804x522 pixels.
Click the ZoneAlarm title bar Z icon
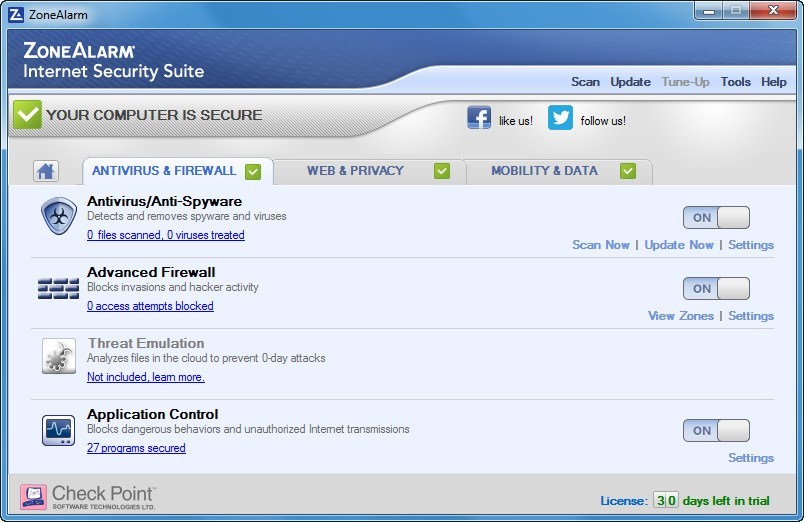click(16, 14)
